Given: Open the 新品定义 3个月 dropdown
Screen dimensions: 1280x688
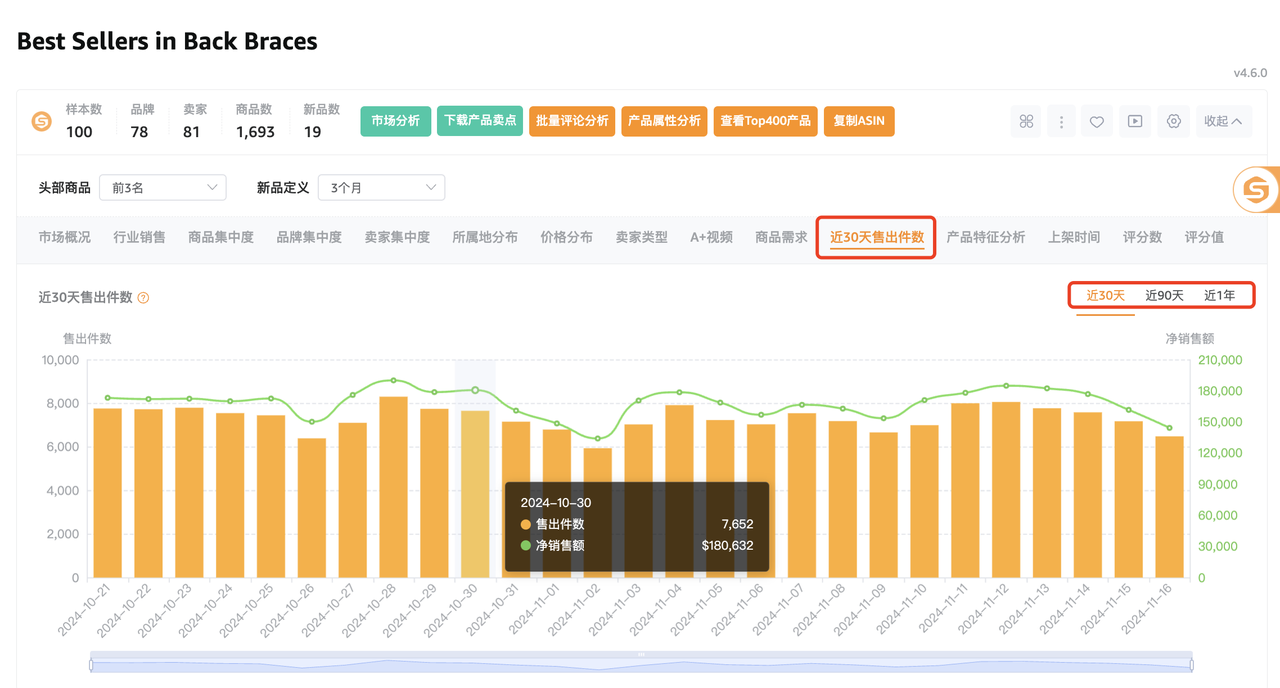Looking at the screenshot, I should tap(381, 187).
